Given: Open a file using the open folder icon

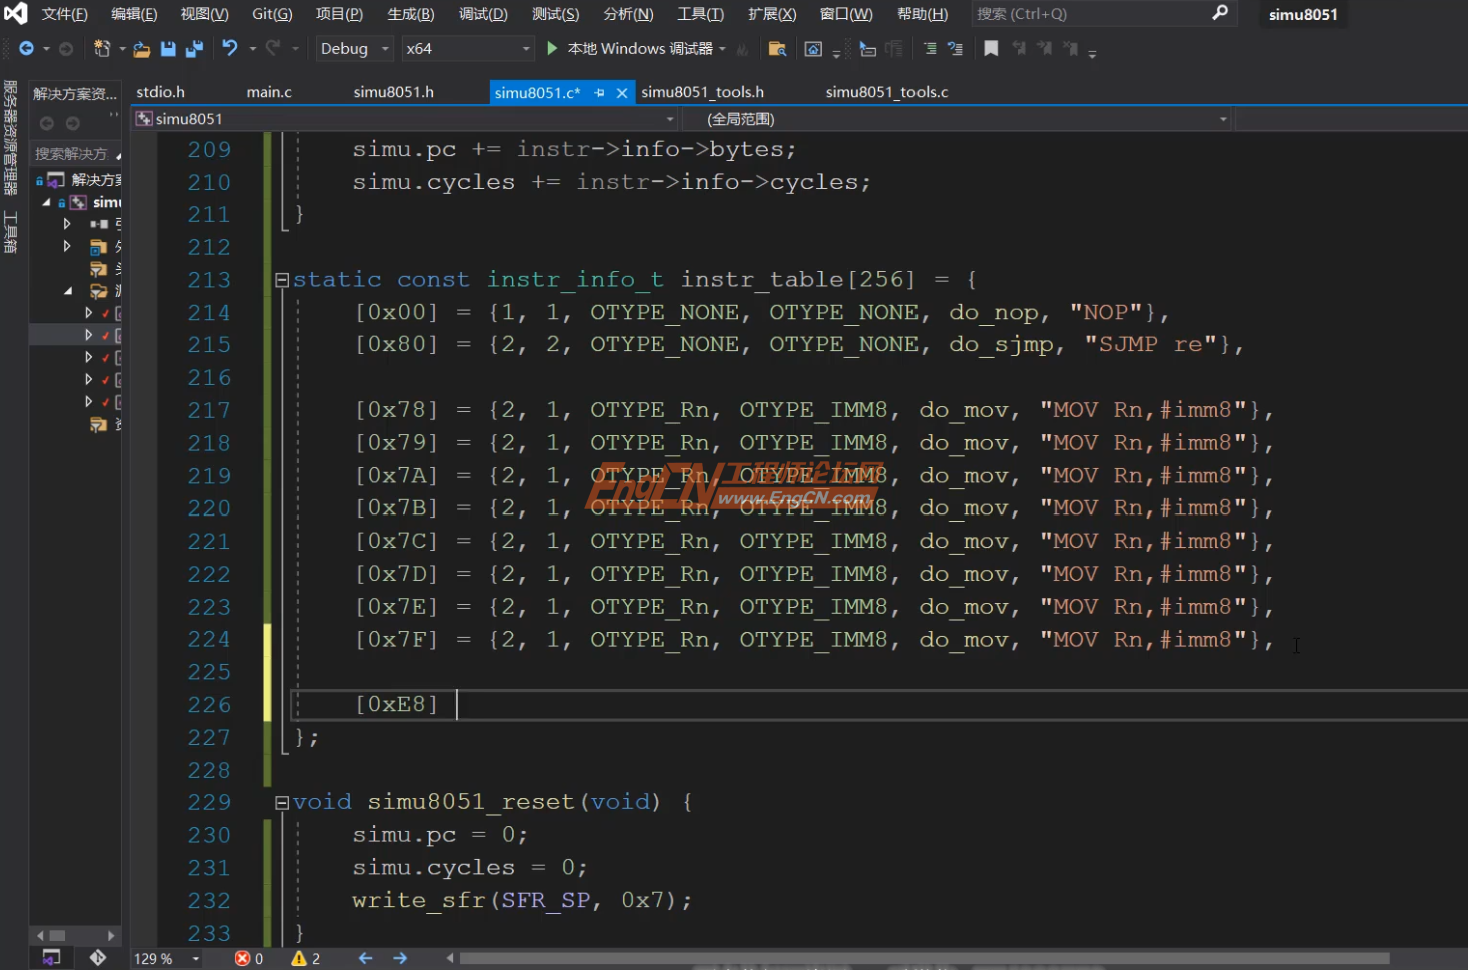Looking at the screenshot, I should (x=143, y=48).
